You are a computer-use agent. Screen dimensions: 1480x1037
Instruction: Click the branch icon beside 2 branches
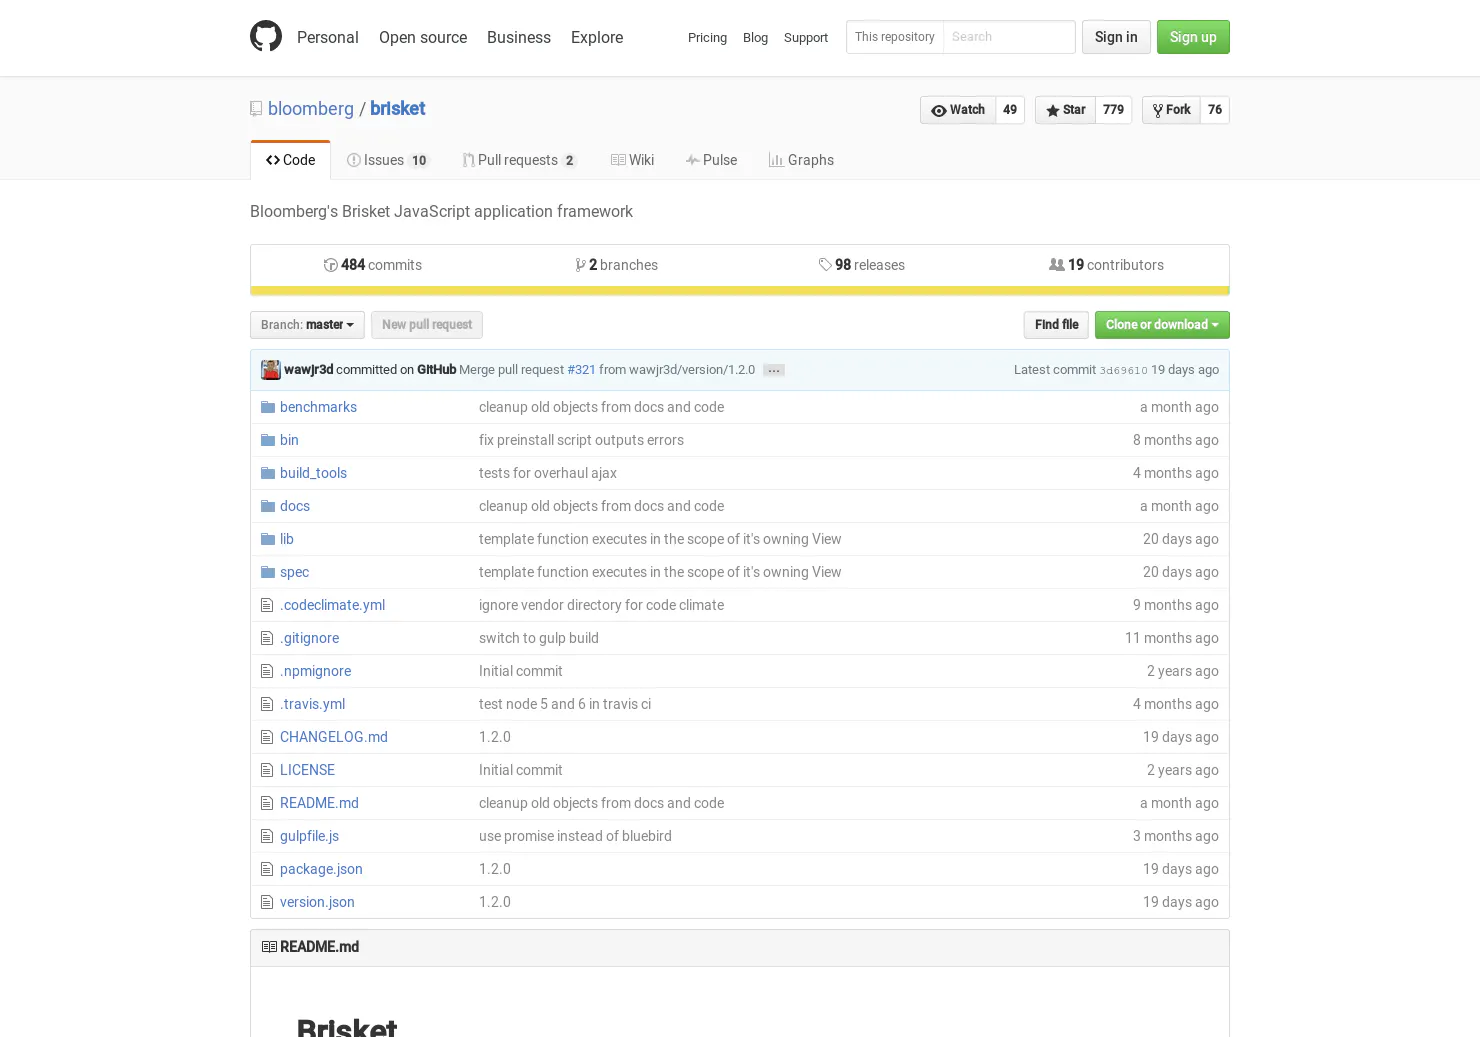[x=580, y=265]
